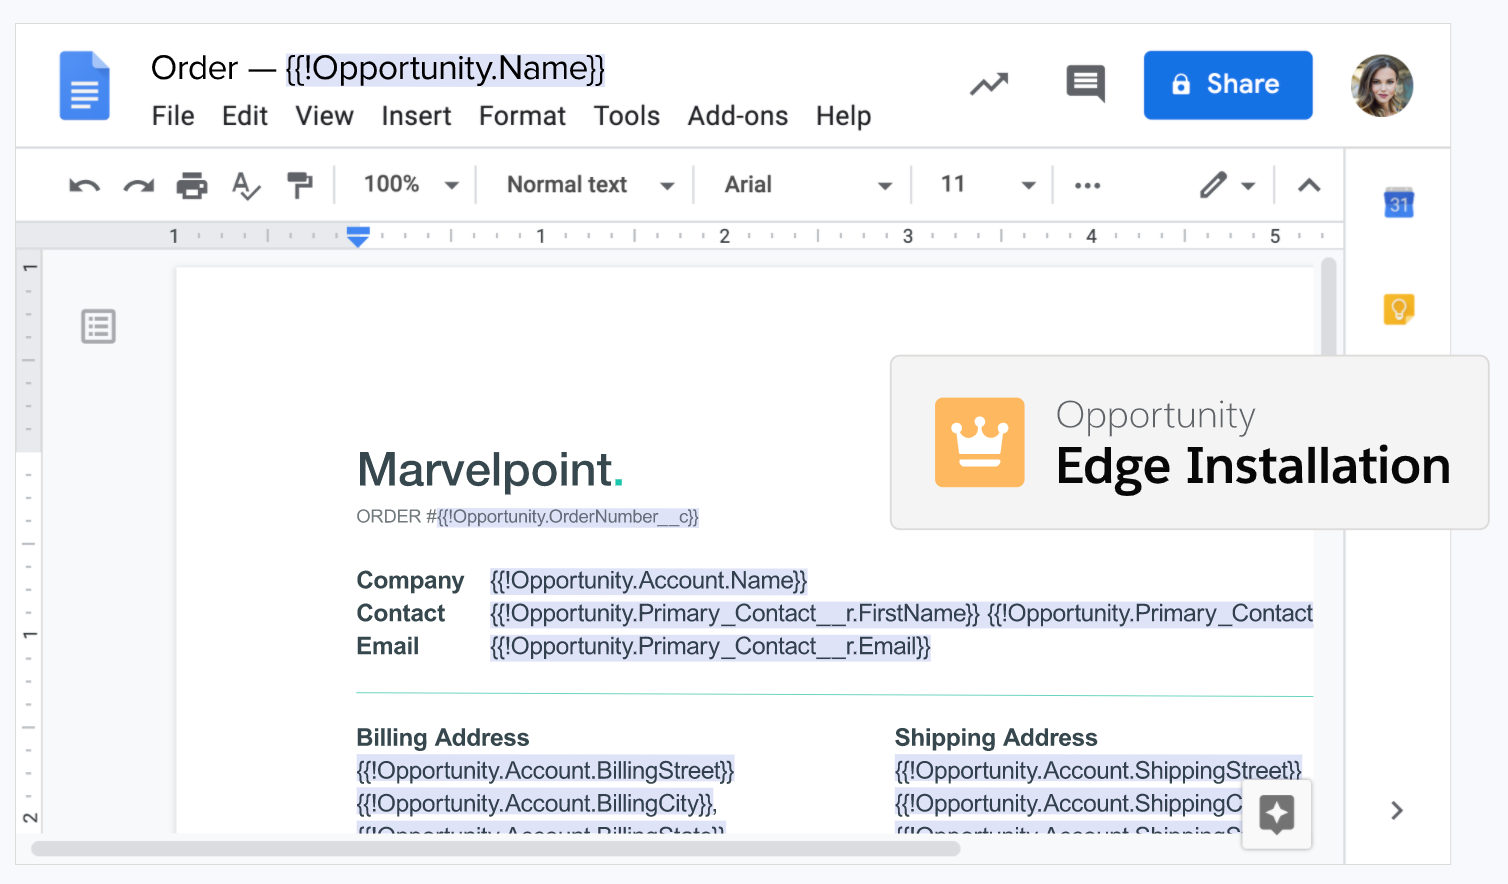
Task: Click the Redo arrow
Action: (139, 185)
